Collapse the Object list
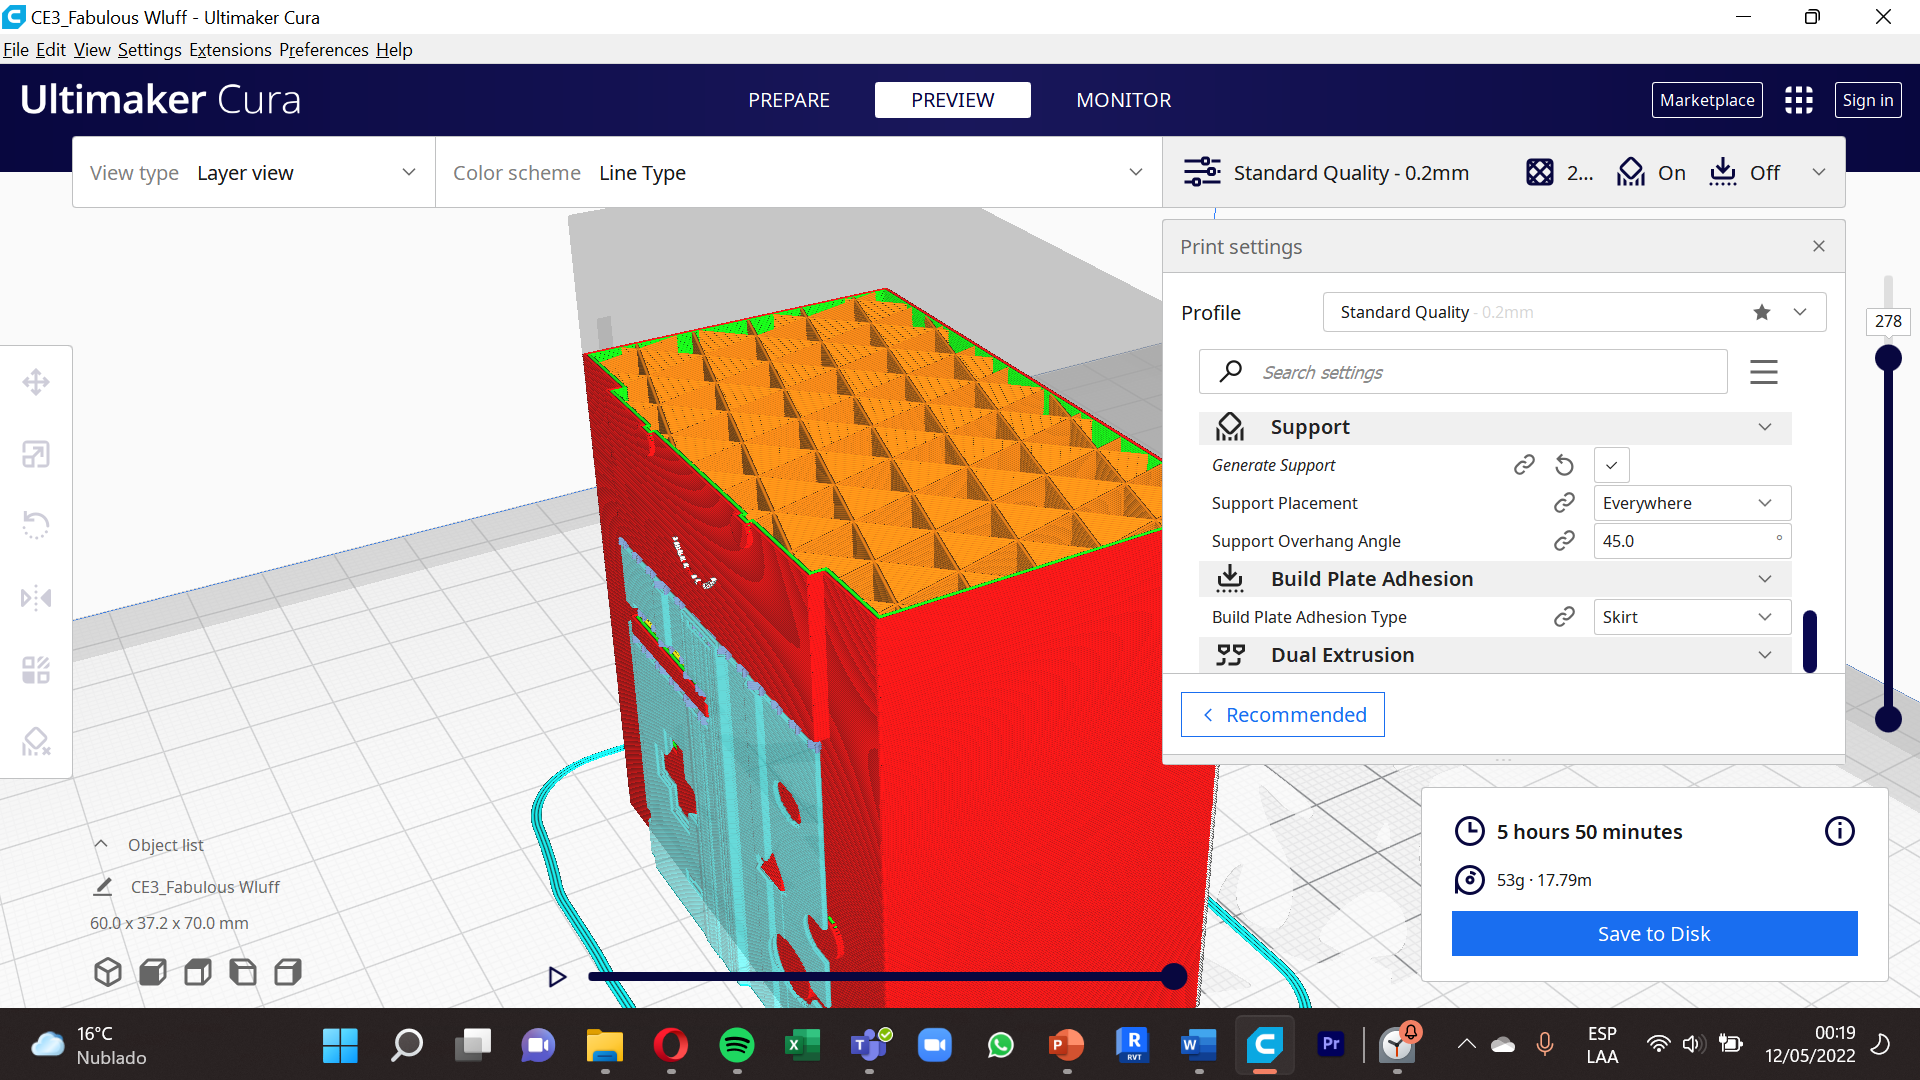This screenshot has height=1080, width=1920. point(101,845)
